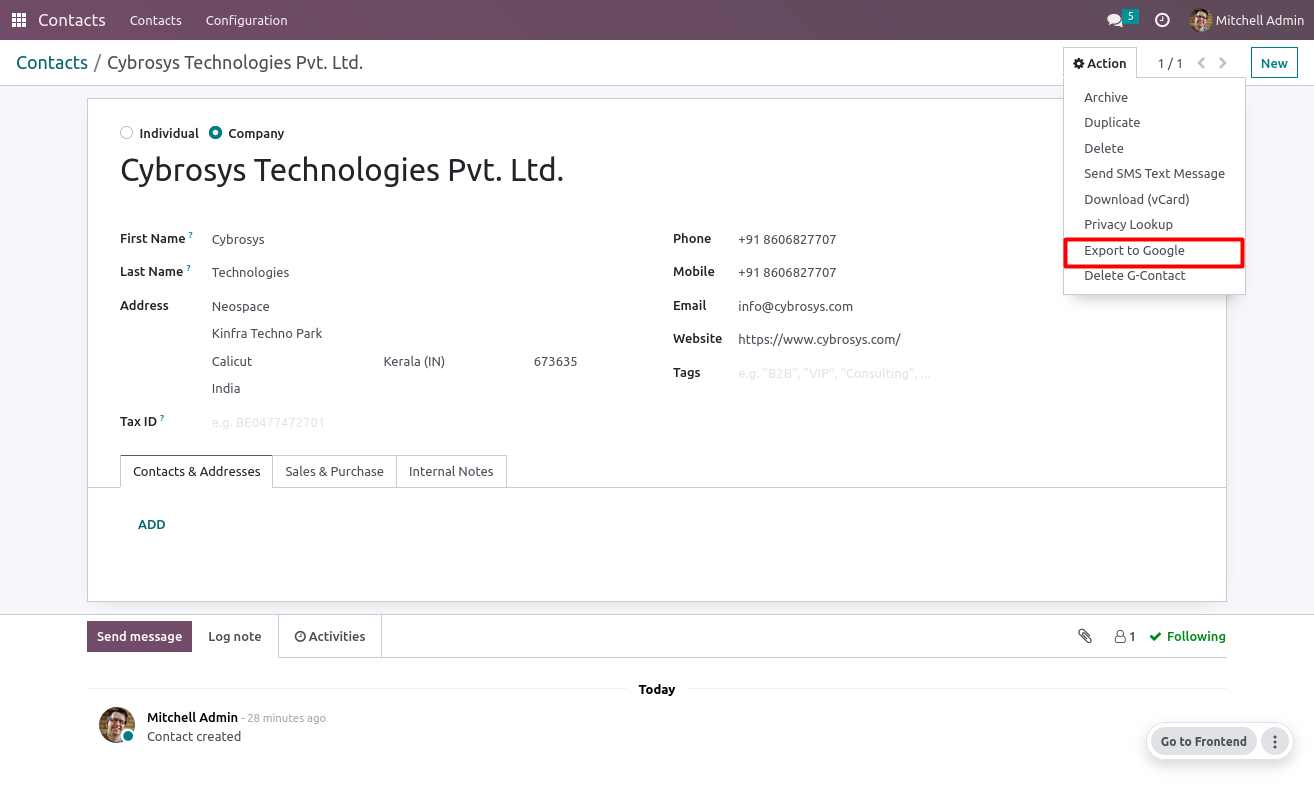The width and height of the screenshot is (1314, 805).
Task: Click Mitchell Admin avatar in top bar
Action: coord(1201,20)
